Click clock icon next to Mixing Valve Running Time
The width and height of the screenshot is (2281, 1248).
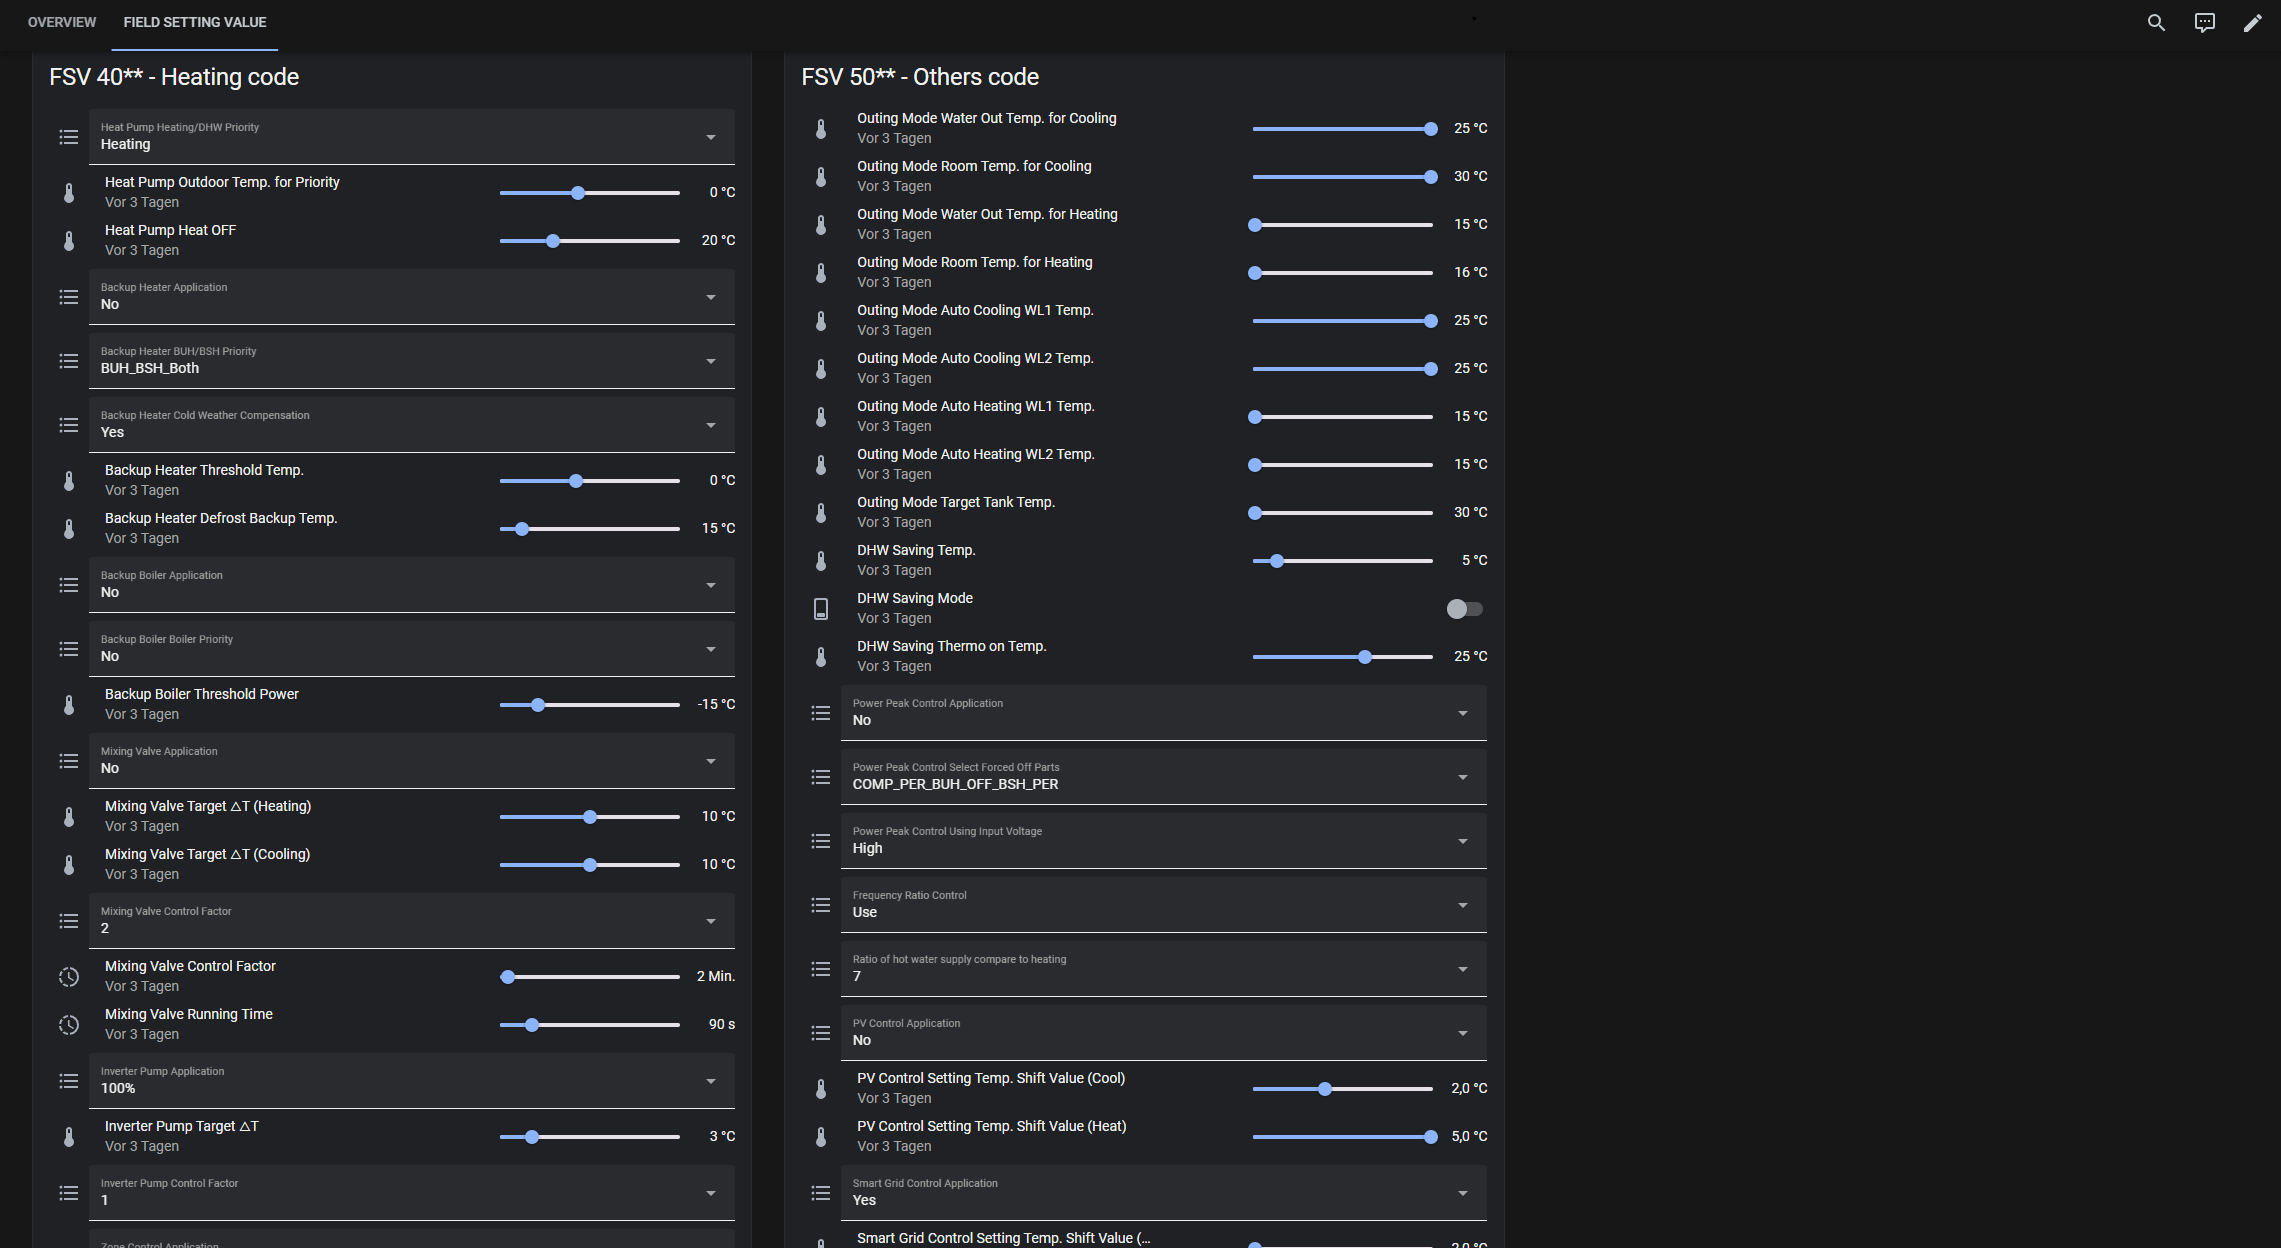[69, 1025]
